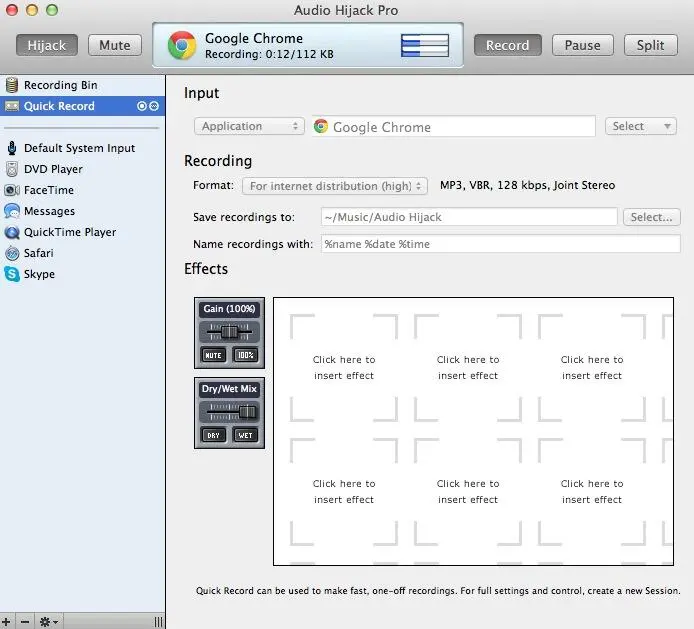
Task: Add a new session with plus button
Action: point(6,622)
